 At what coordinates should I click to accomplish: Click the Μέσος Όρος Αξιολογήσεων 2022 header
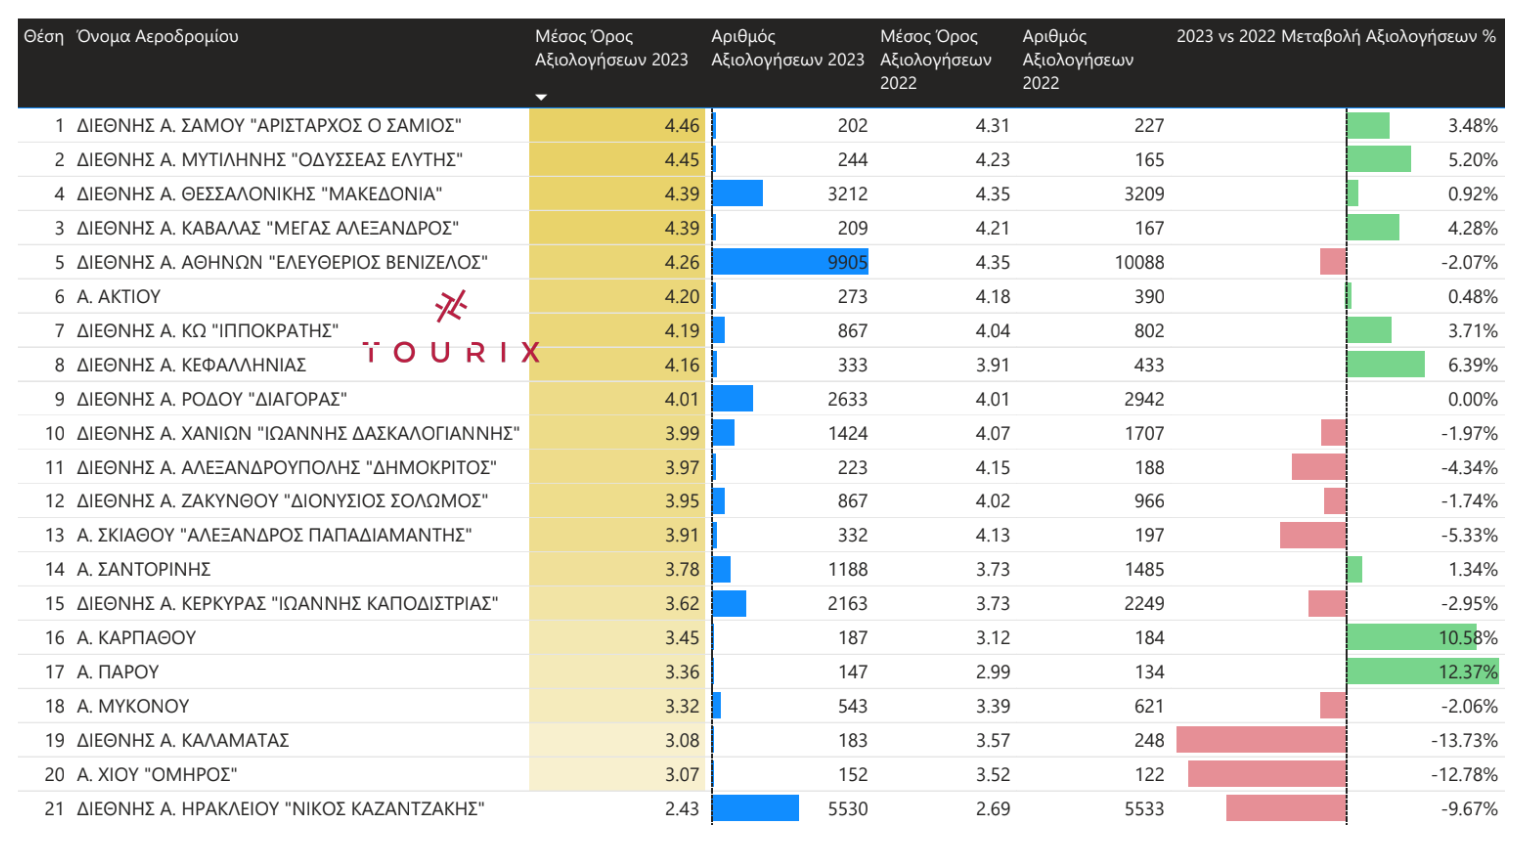pos(935,60)
